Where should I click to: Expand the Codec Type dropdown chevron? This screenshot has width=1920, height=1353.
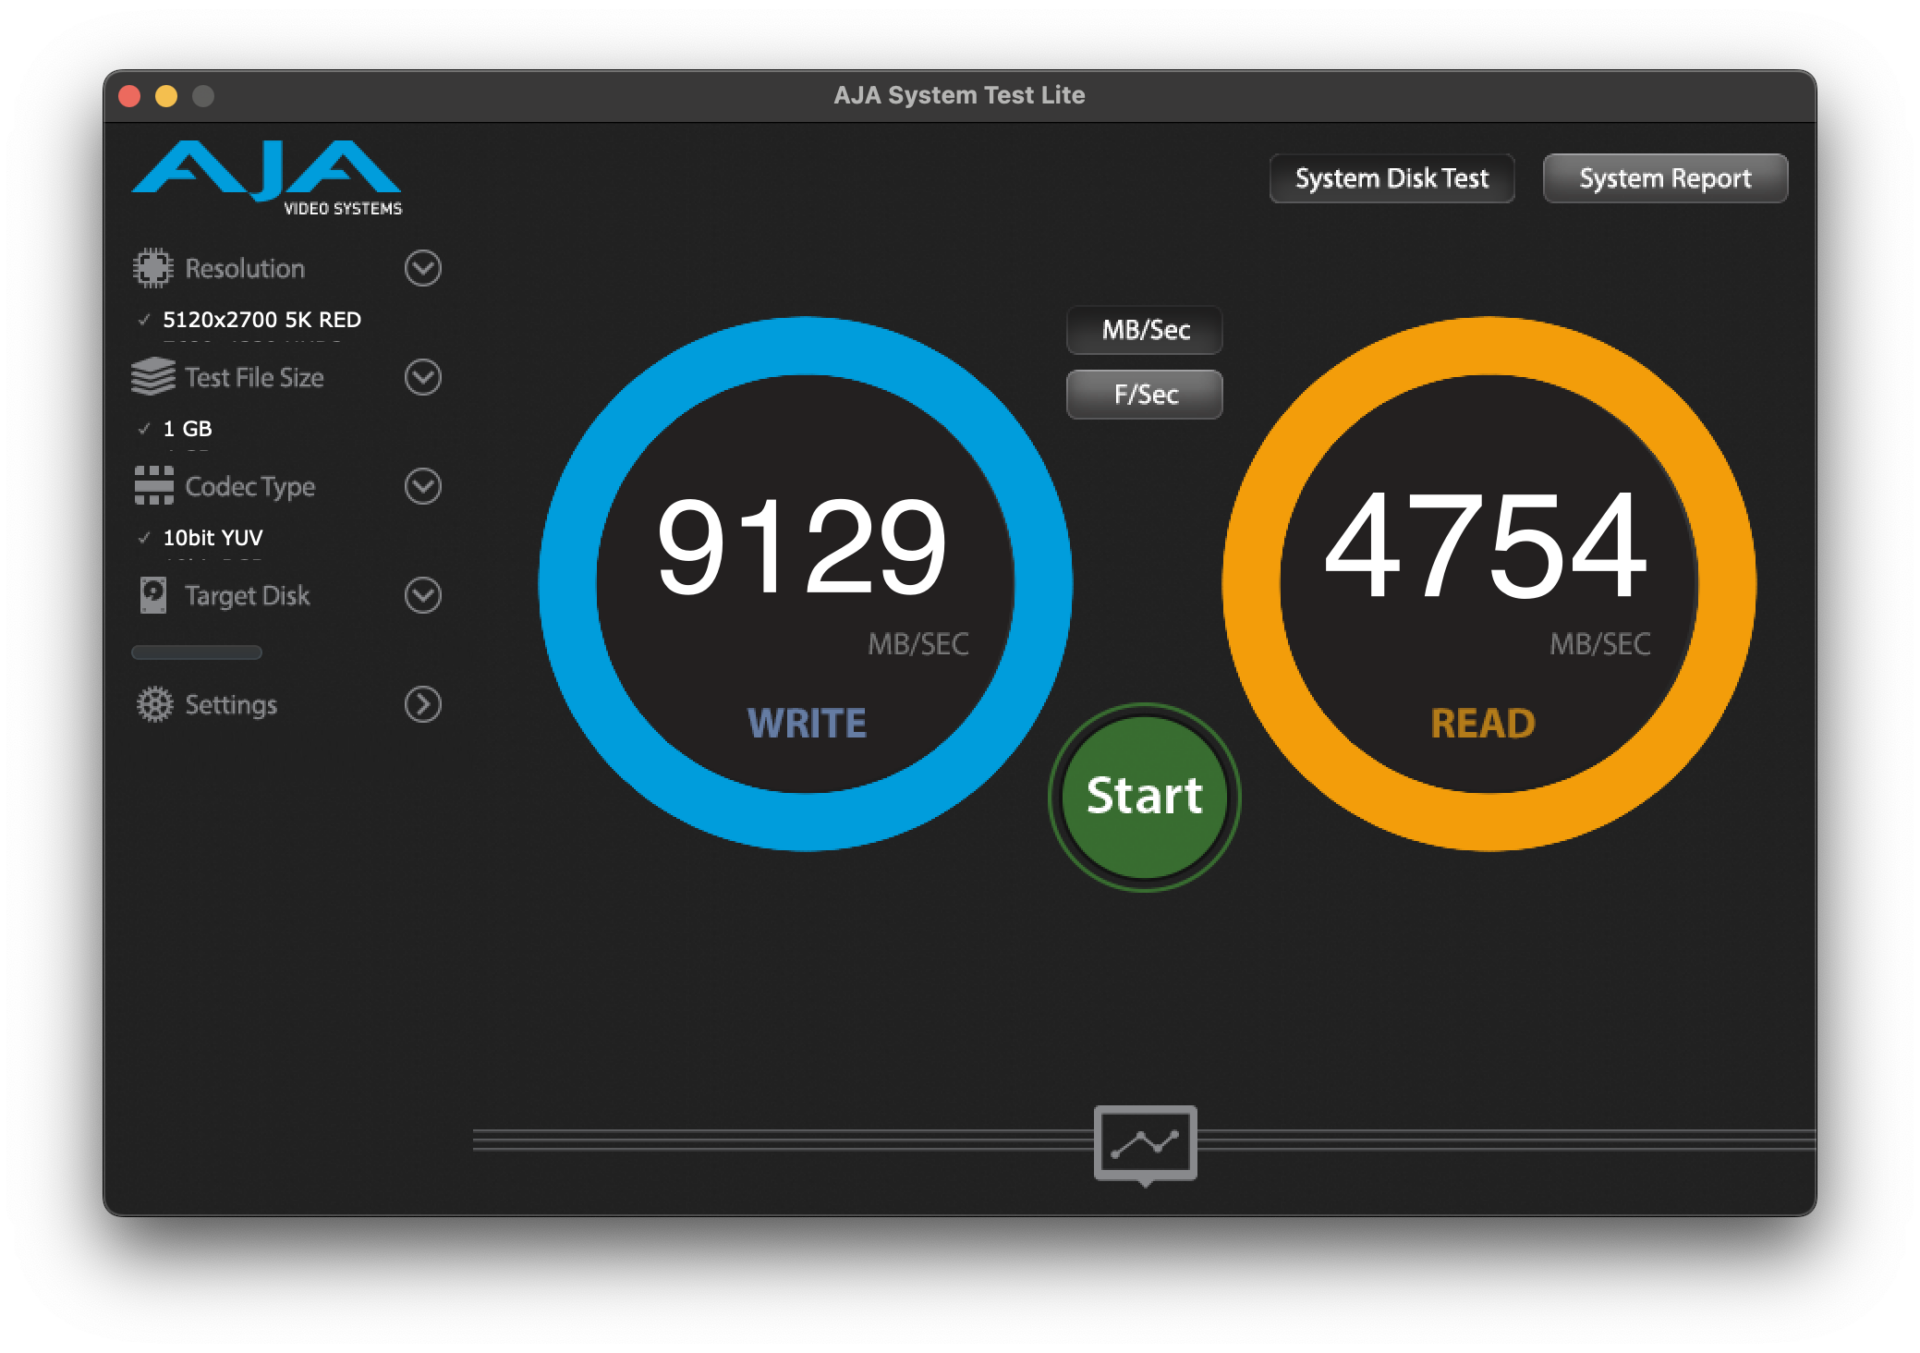click(423, 486)
